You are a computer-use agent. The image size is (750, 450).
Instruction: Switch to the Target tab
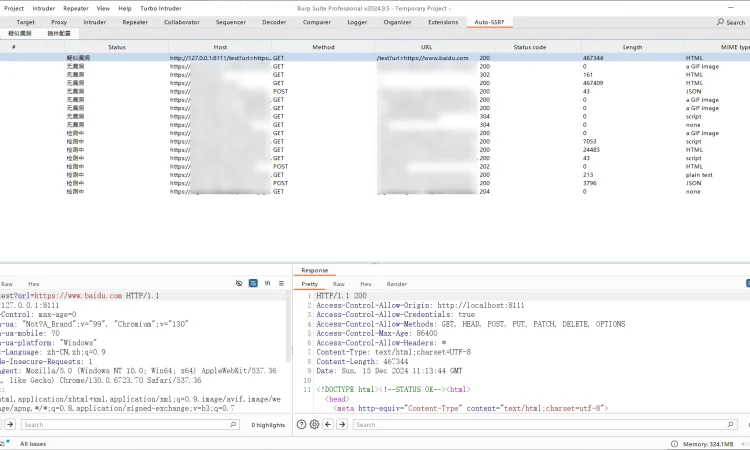25,22
